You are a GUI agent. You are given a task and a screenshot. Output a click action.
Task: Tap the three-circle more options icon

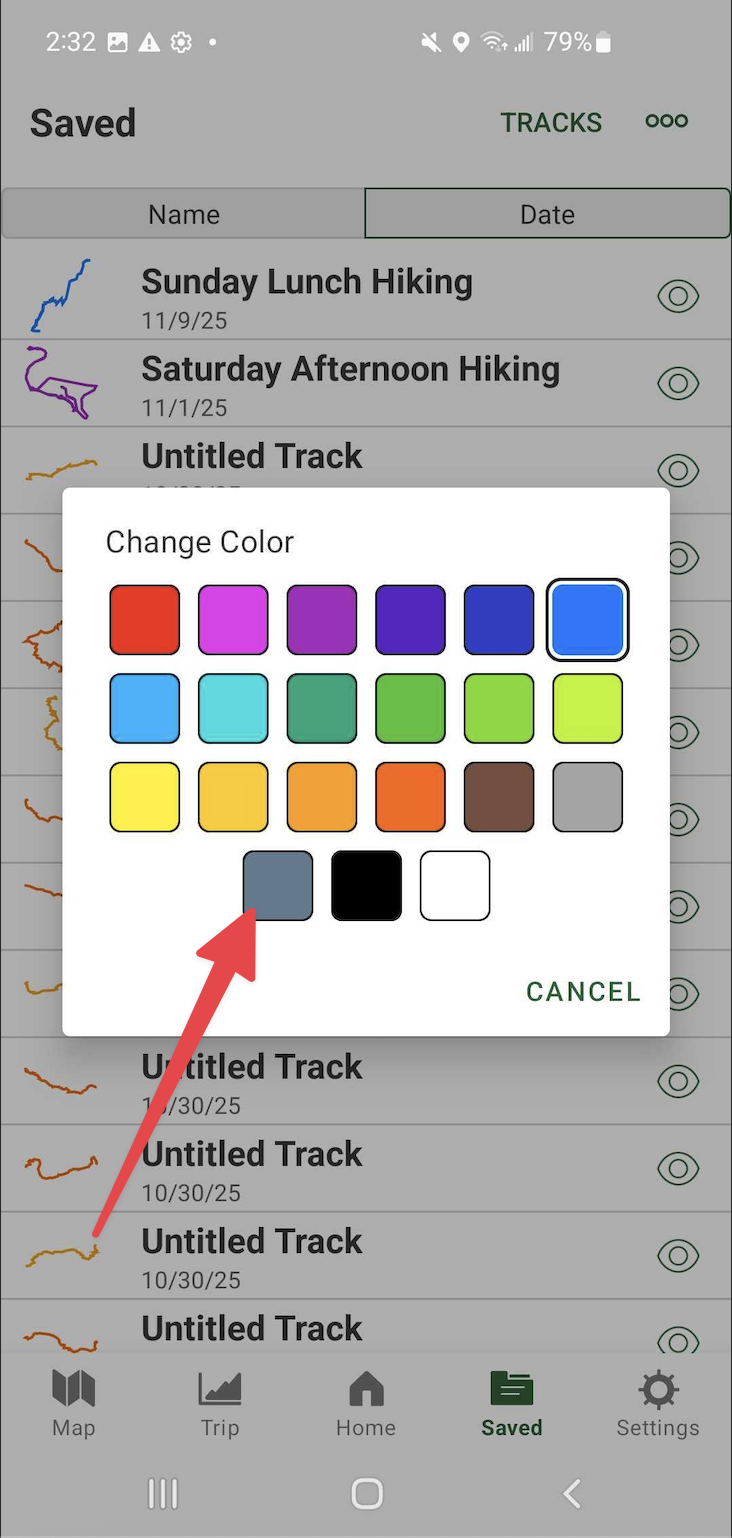(x=667, y=121)
